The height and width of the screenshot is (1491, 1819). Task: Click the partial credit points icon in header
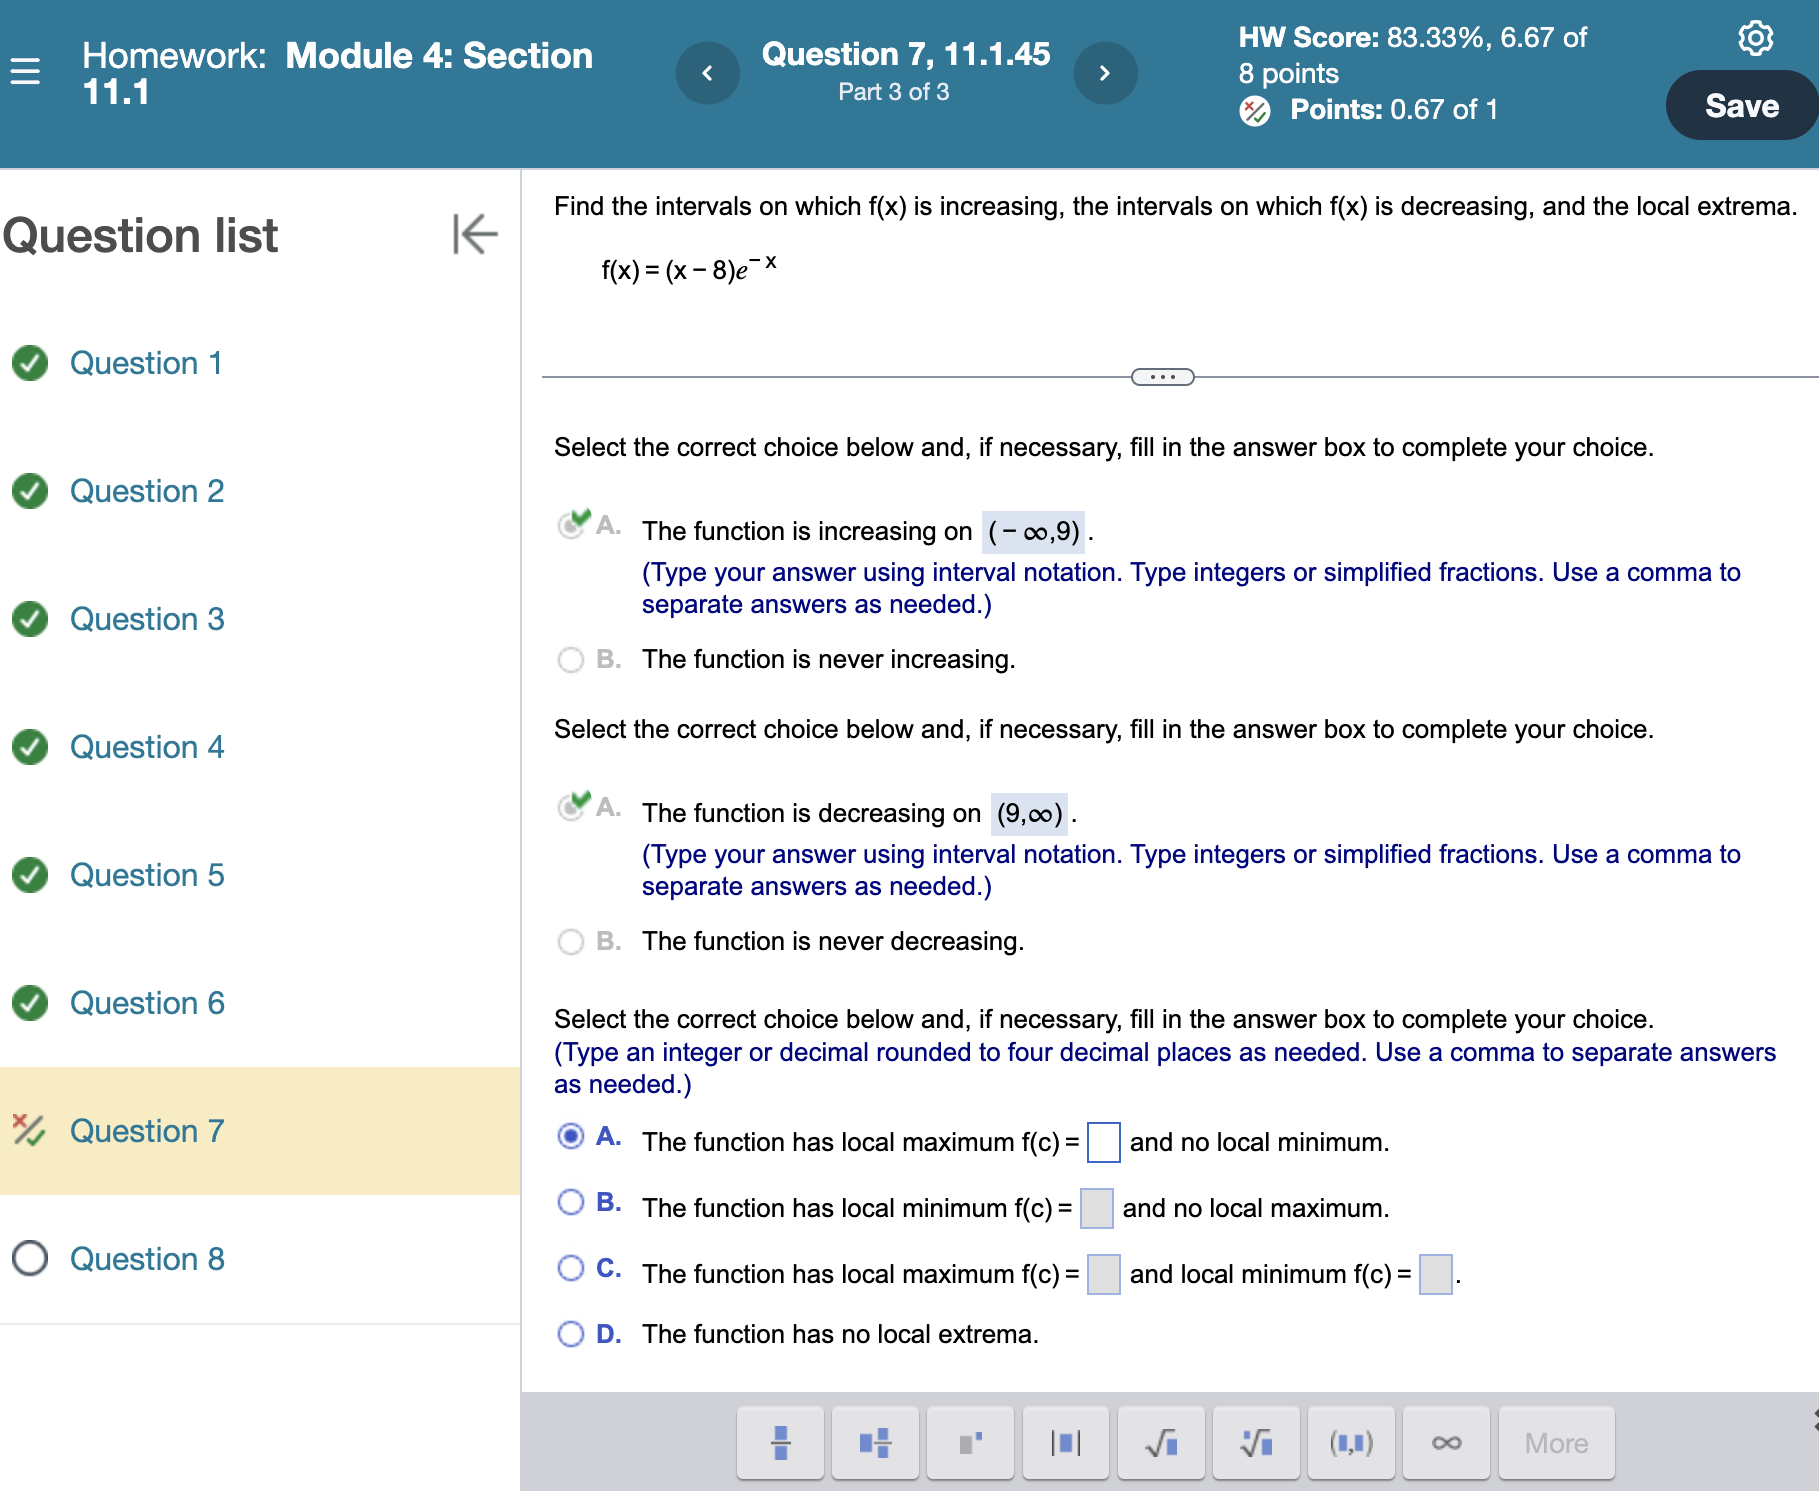pos(1255,110)
